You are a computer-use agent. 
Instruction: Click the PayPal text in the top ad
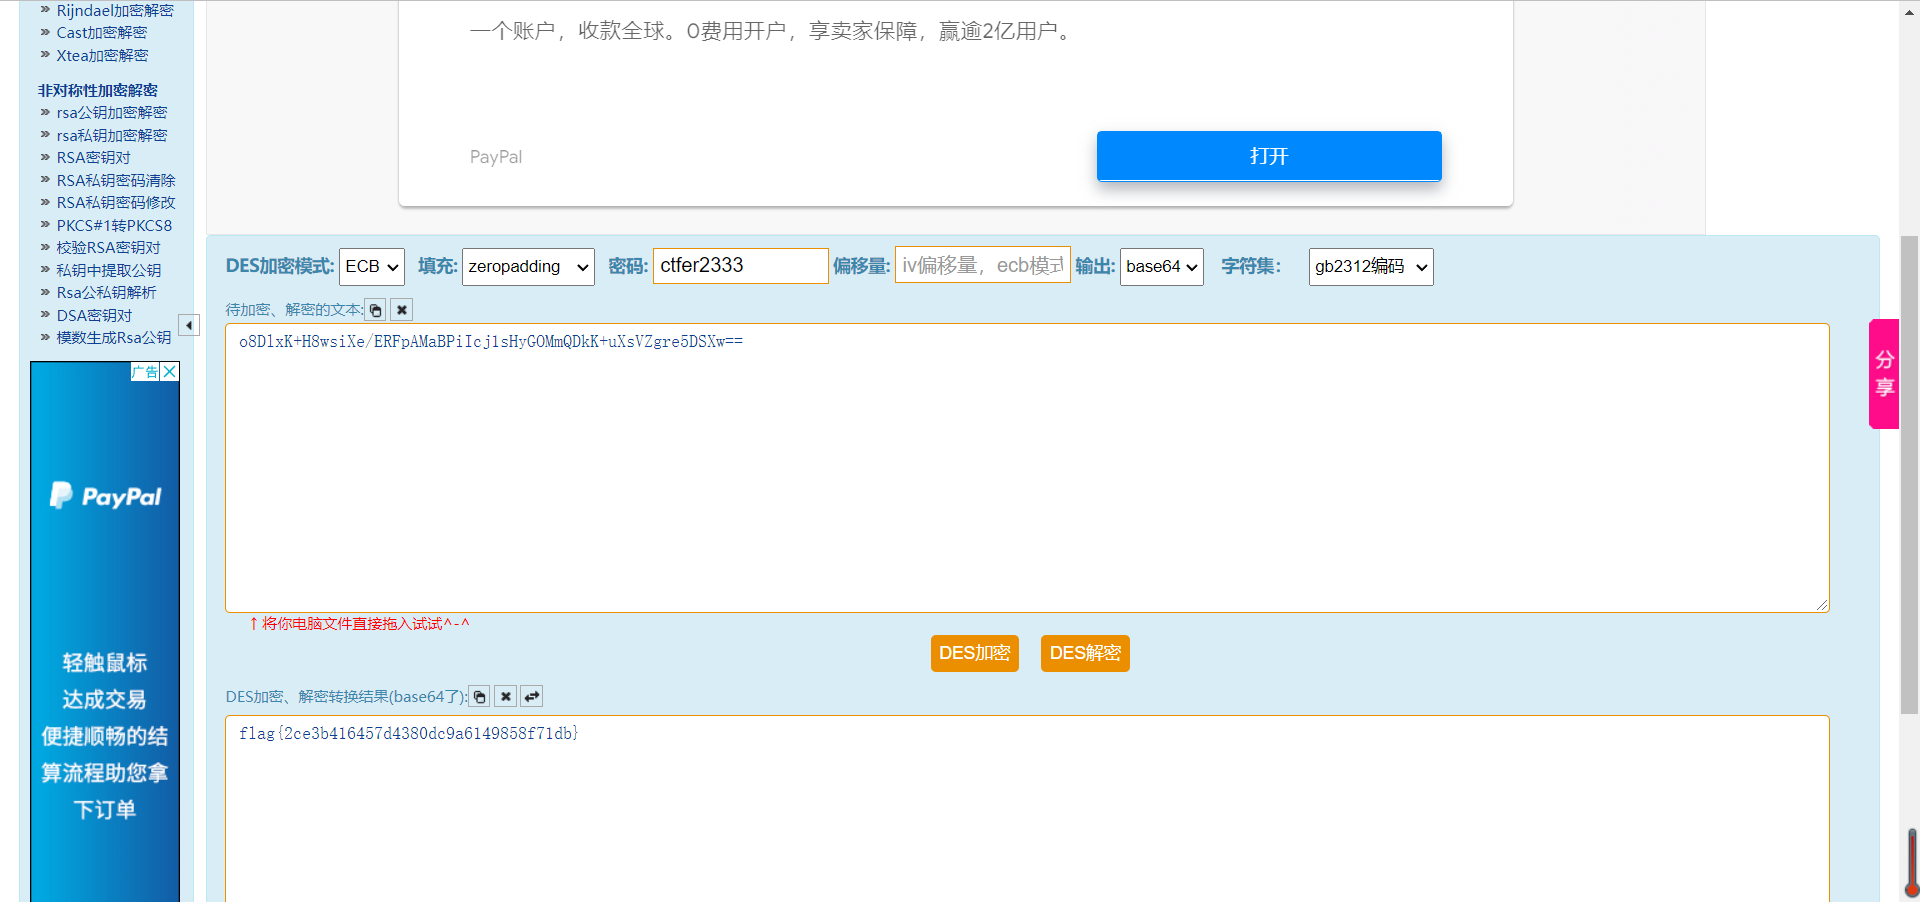click(496, 157)
